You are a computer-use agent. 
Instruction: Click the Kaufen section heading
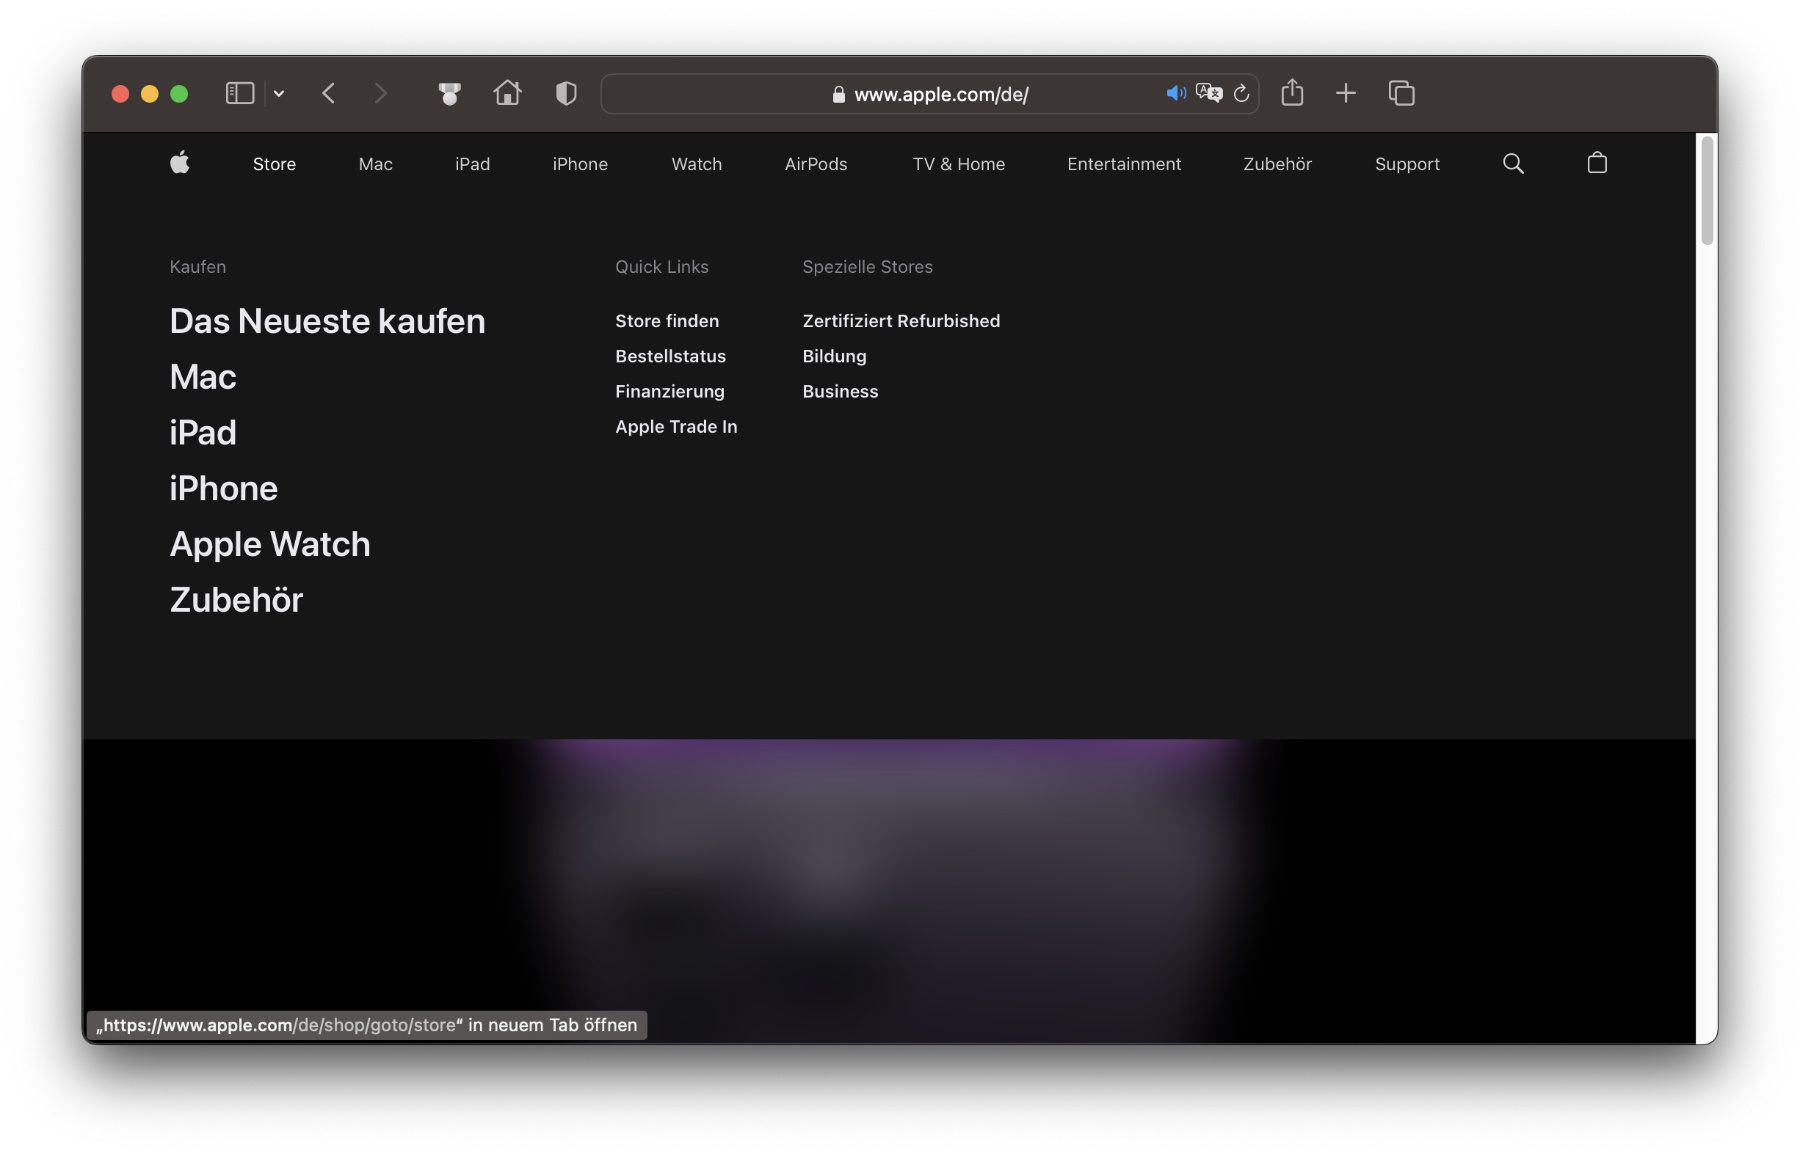[198, 267]
